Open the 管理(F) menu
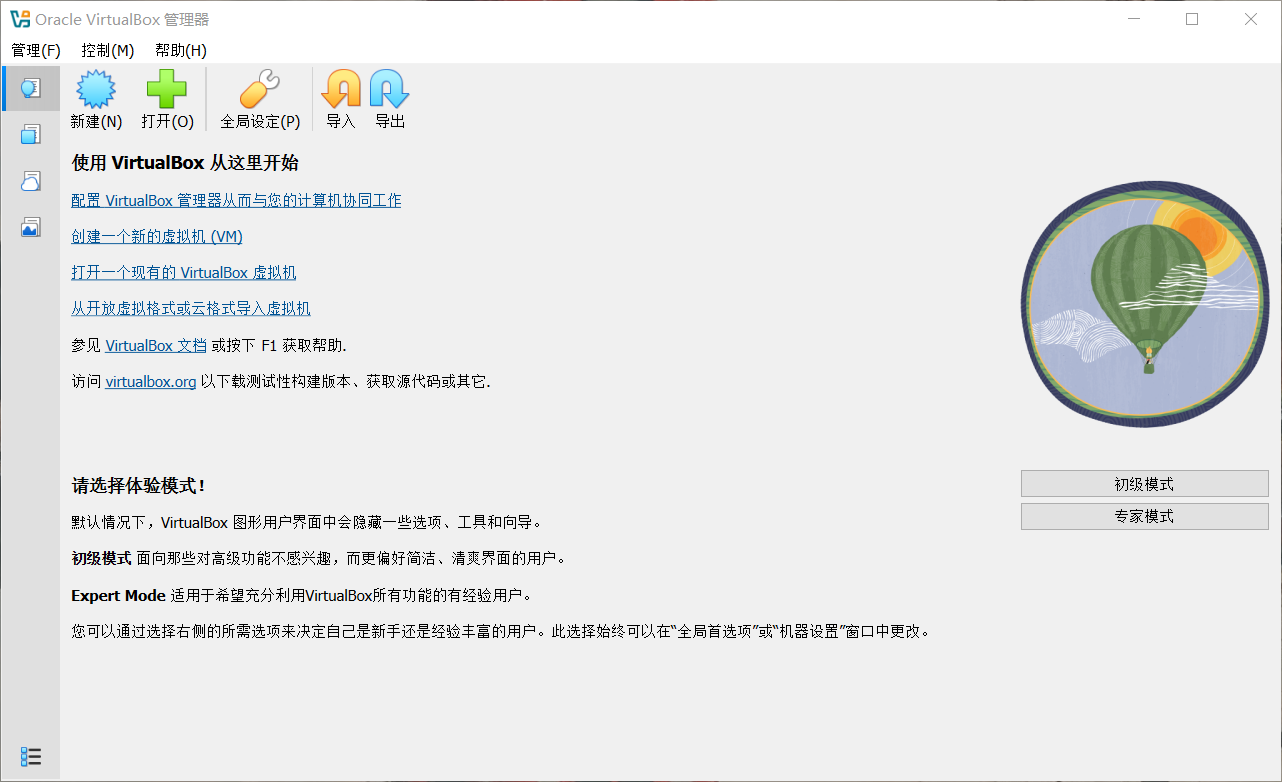 pyautogui.click(x=36, y=50)
